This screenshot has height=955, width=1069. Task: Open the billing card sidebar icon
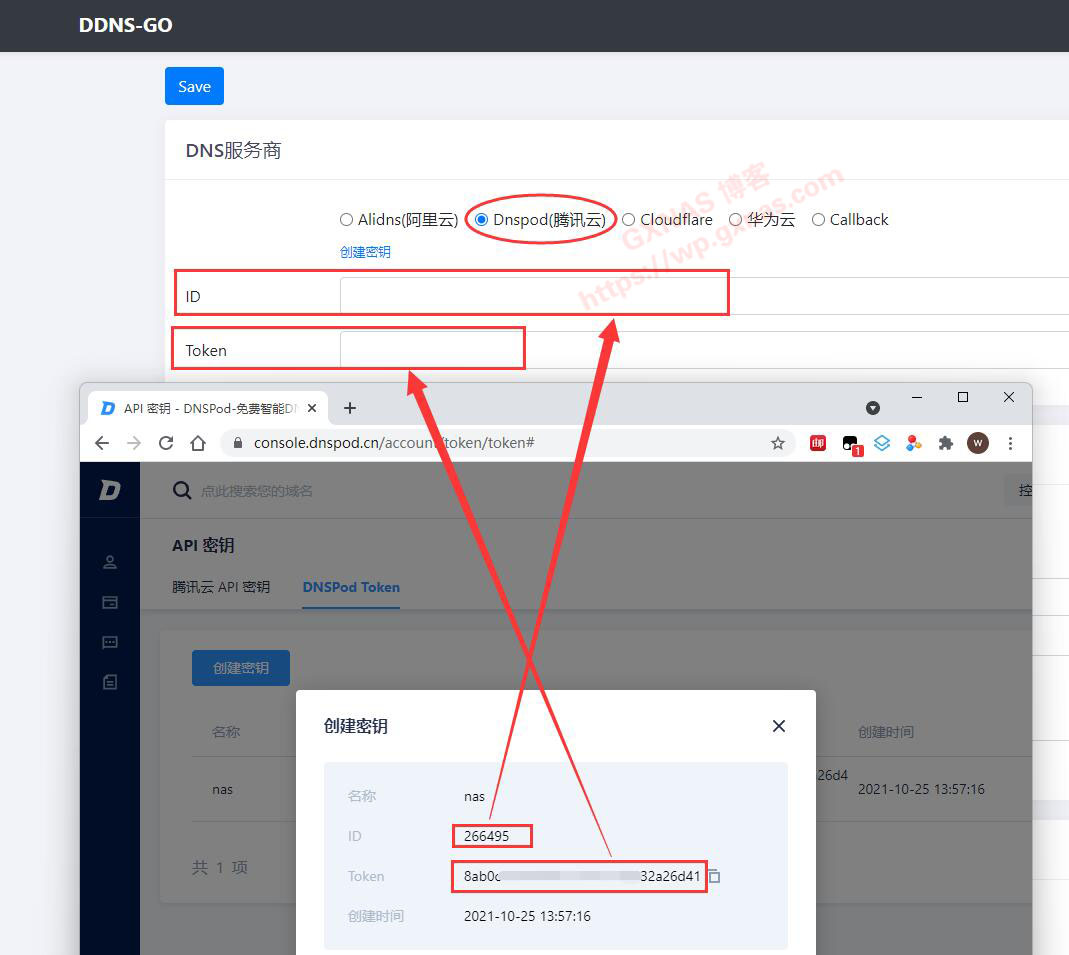[110, 602]
